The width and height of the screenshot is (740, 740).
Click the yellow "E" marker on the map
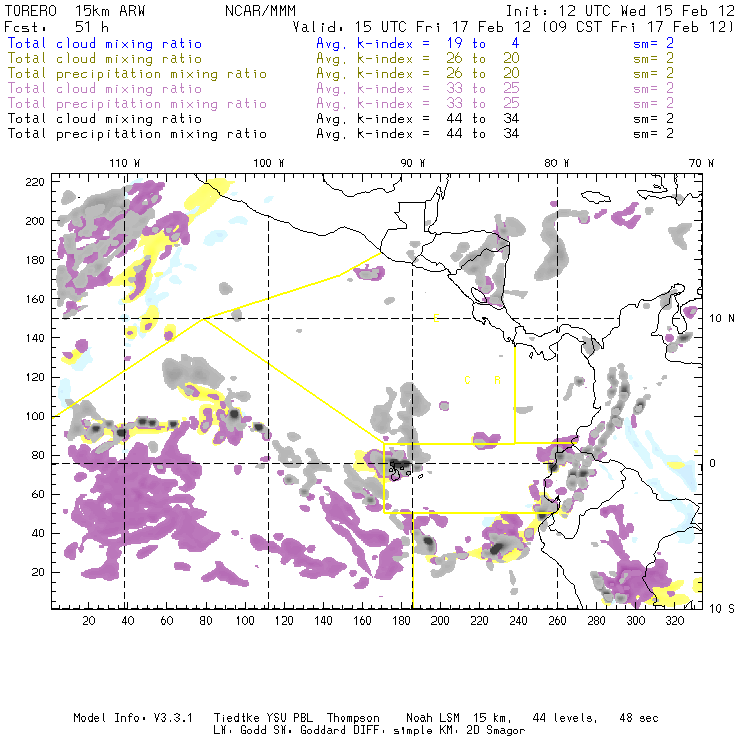437,318
